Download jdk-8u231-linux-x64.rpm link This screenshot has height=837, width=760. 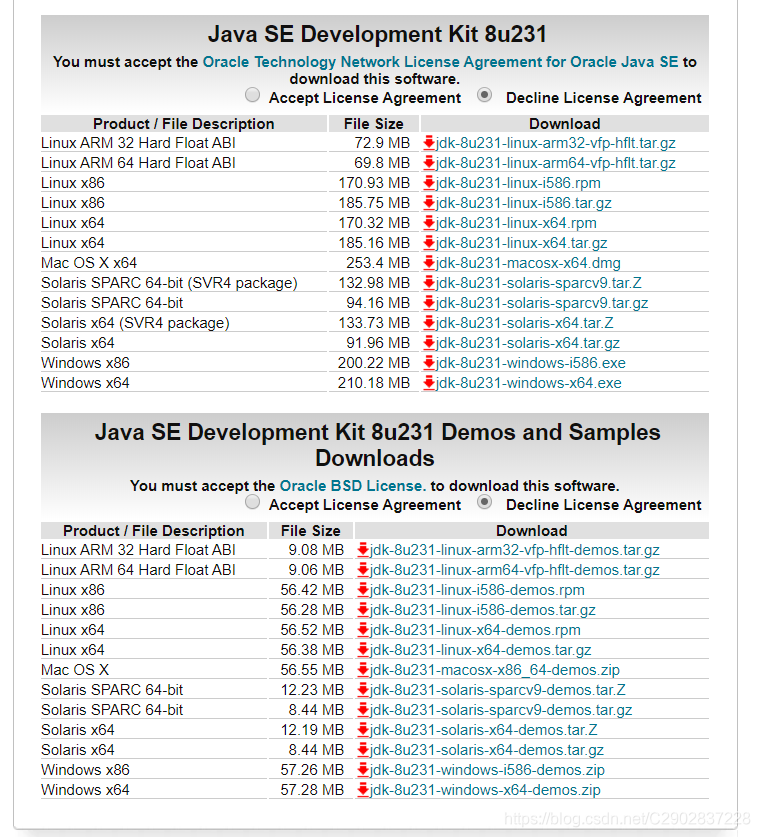[x=516, y=223]
